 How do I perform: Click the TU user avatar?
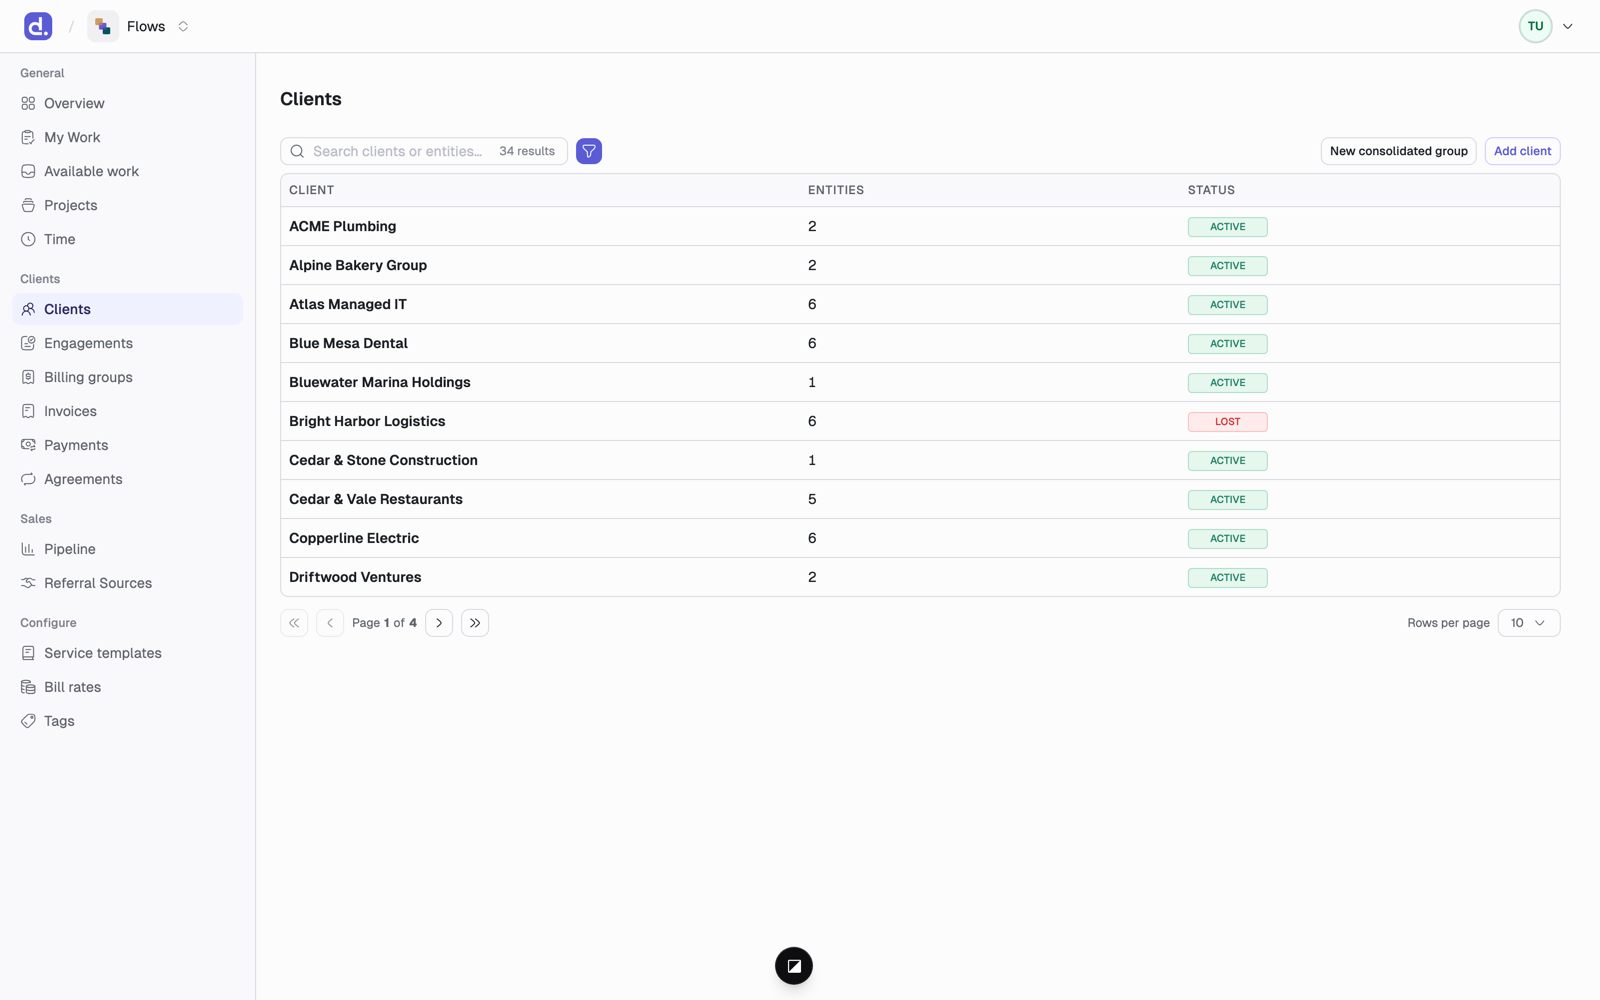click(x=1535, y=26)
